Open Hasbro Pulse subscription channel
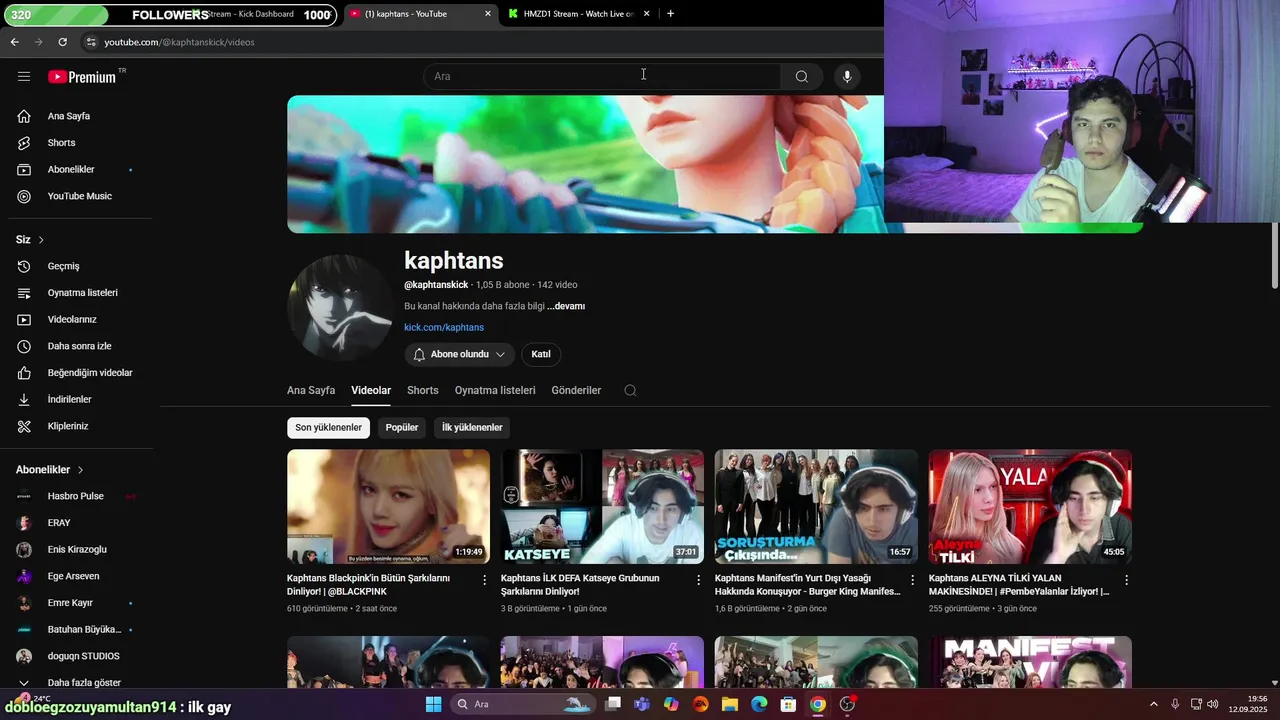 click(76, 496)
